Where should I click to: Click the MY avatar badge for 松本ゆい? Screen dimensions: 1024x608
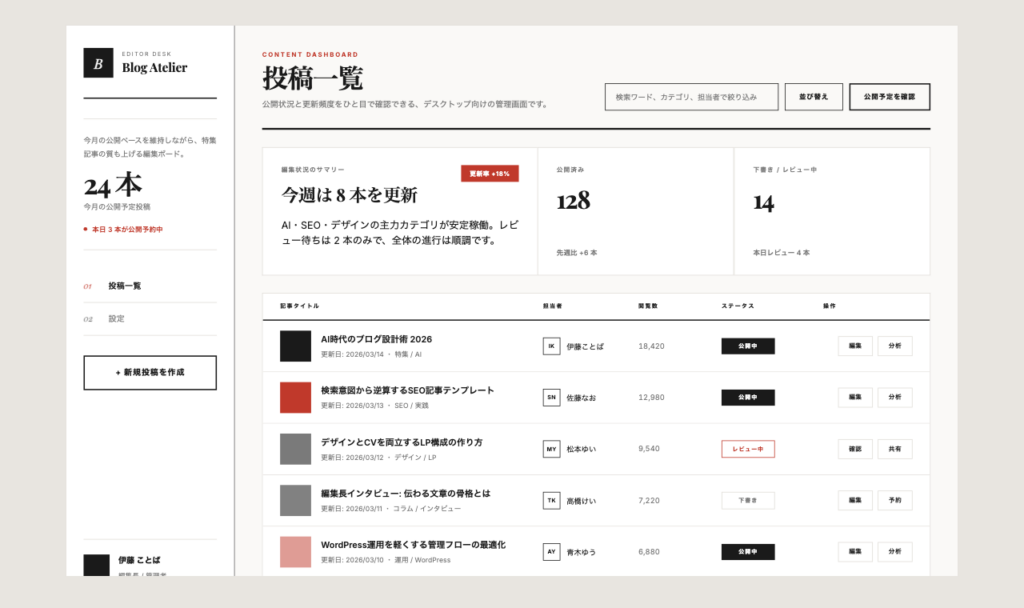551,449
